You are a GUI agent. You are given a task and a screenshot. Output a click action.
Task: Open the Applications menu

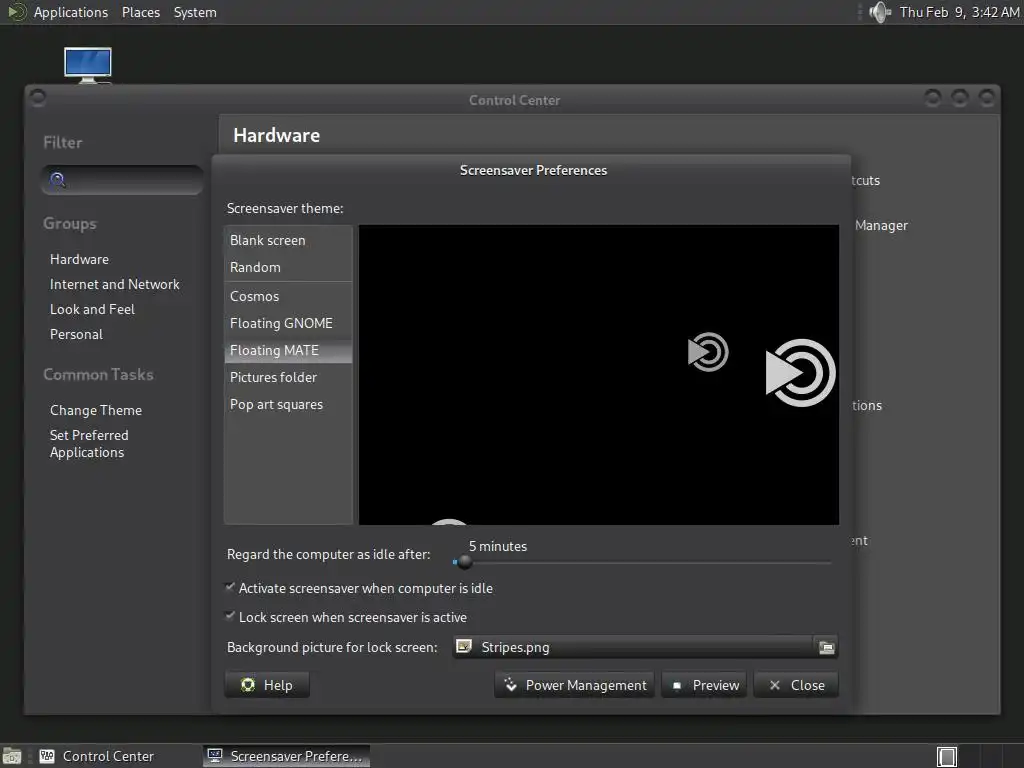tap(71, 12)
